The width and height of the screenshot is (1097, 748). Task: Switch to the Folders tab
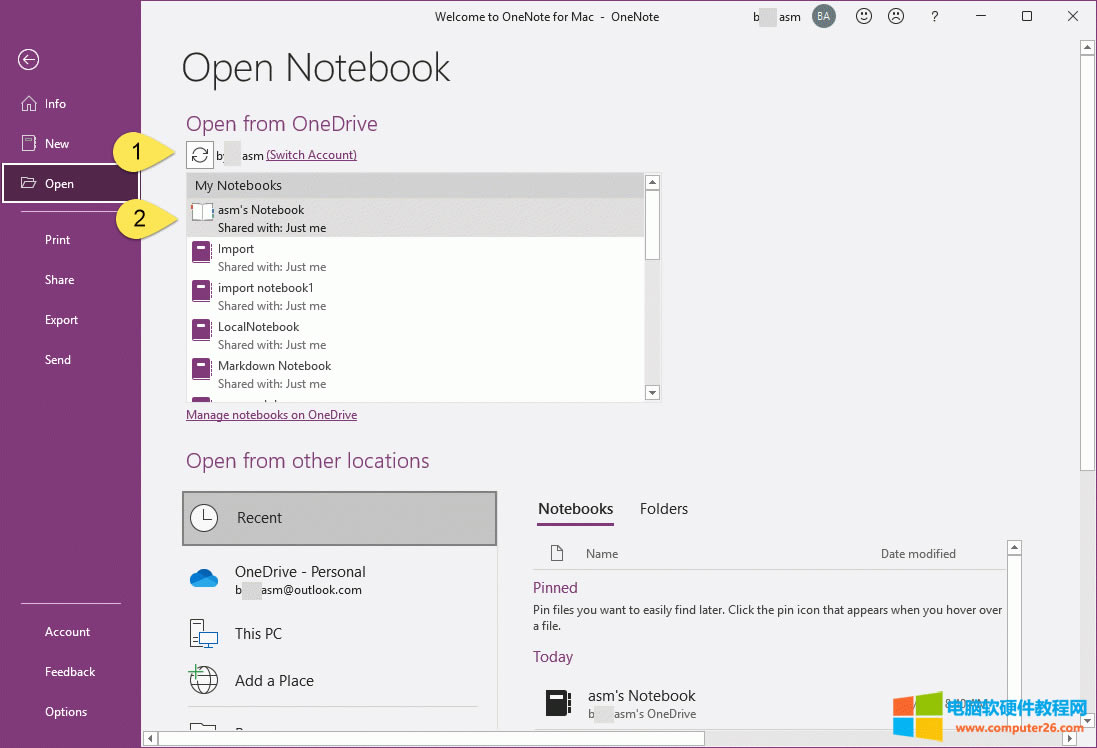pos(663,509)
